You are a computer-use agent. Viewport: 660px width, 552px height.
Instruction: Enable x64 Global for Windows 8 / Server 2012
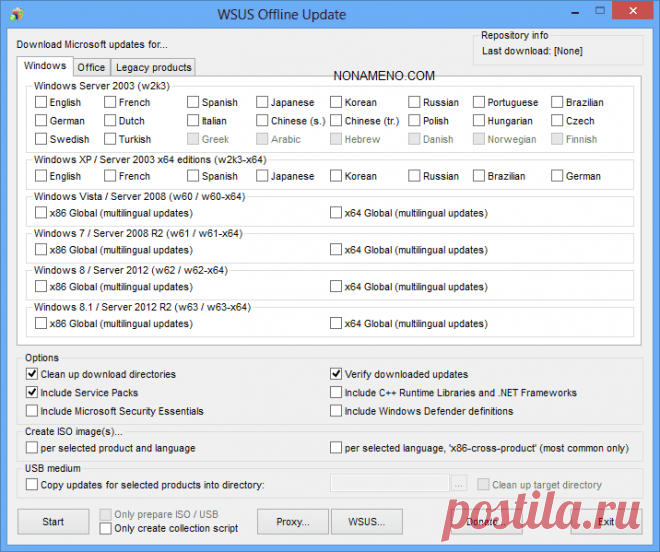click(x=336, y=286)
